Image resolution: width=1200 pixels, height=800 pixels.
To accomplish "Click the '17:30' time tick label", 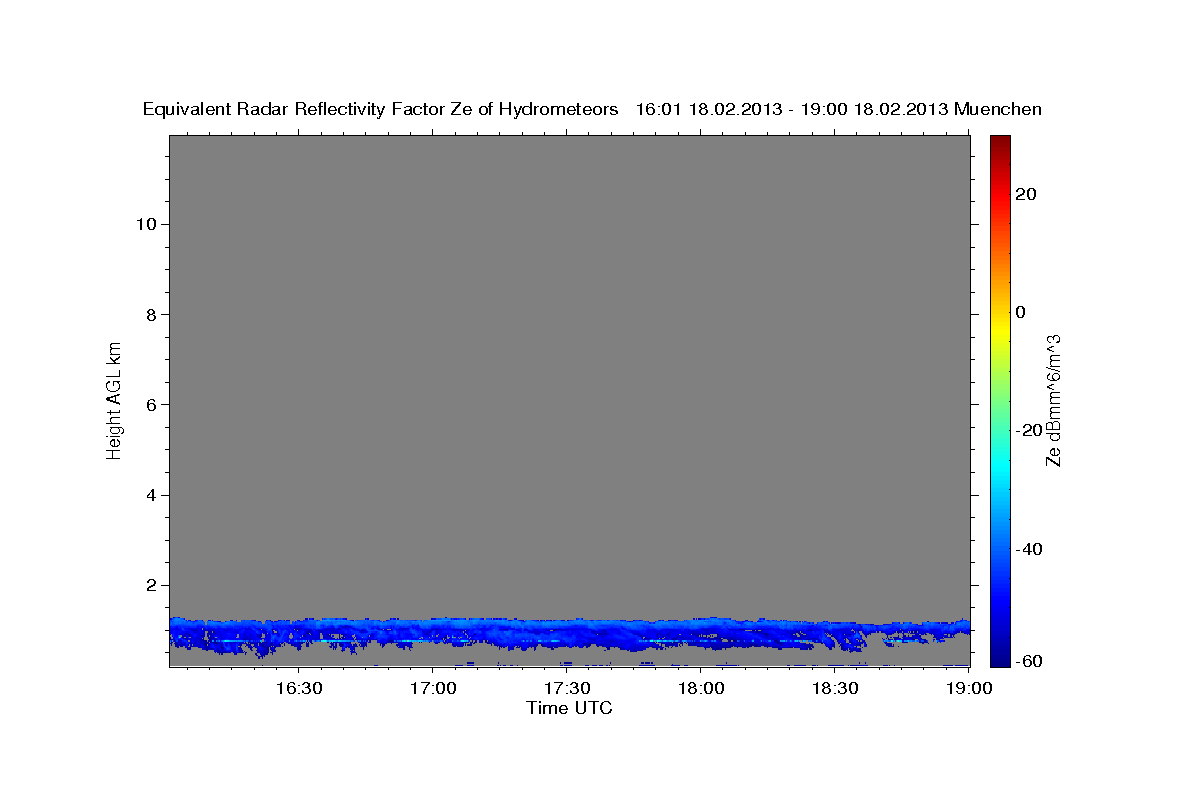I will pos(566,688).
